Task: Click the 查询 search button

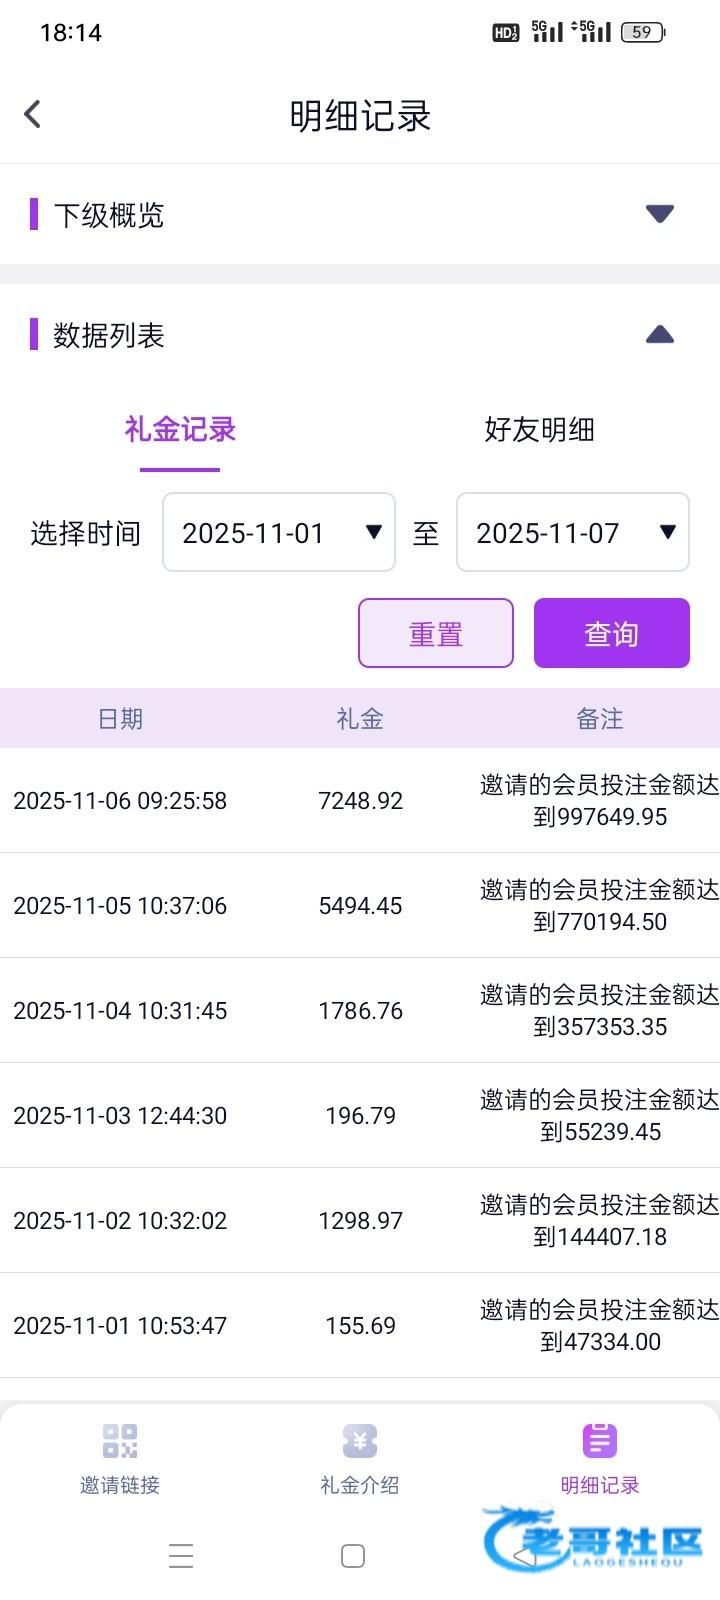Action: coord(611,633)
